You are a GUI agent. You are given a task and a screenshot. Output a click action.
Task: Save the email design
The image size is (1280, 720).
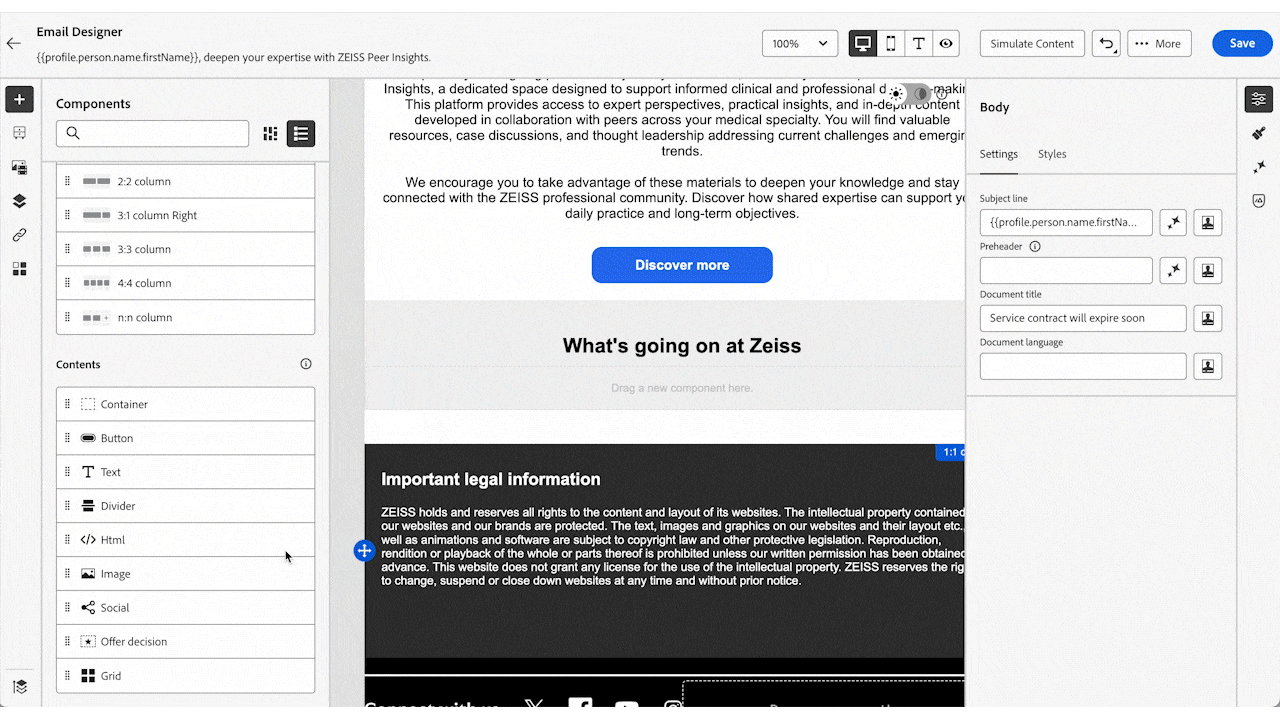1242,43
